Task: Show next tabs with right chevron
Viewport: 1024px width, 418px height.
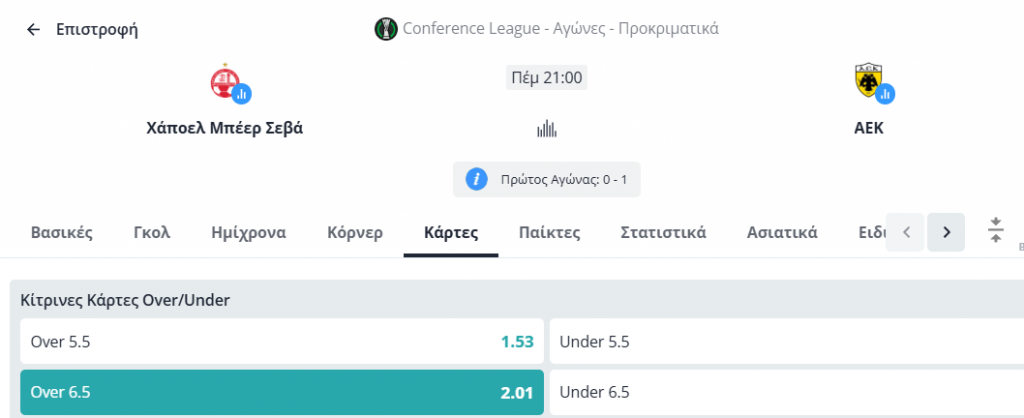Action: [x=946, y=232]
